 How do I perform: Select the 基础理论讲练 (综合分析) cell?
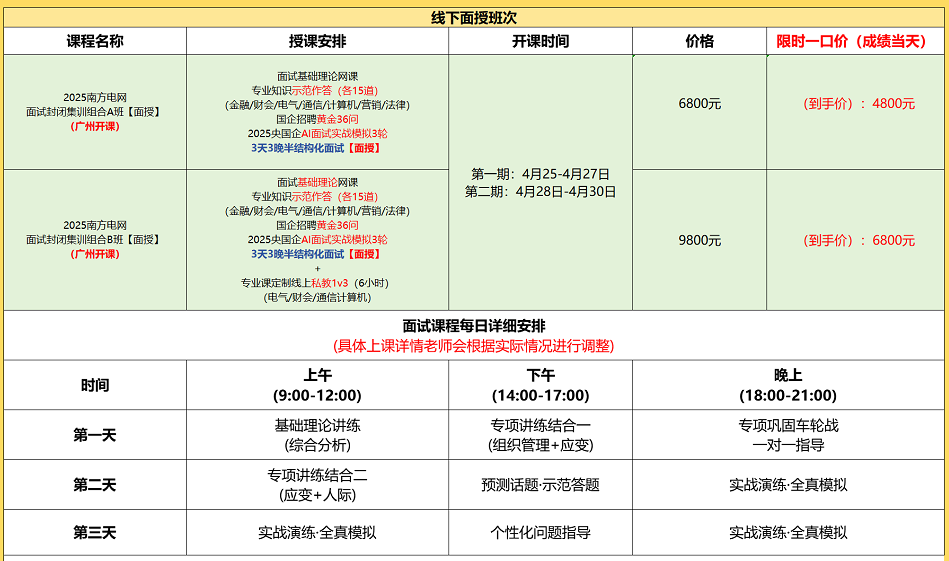click(317, 435)
